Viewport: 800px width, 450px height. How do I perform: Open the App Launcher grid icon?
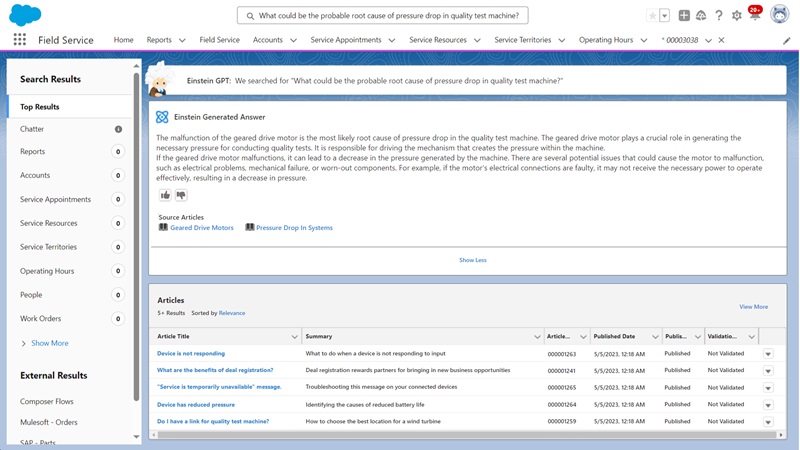tap(19, 40)
